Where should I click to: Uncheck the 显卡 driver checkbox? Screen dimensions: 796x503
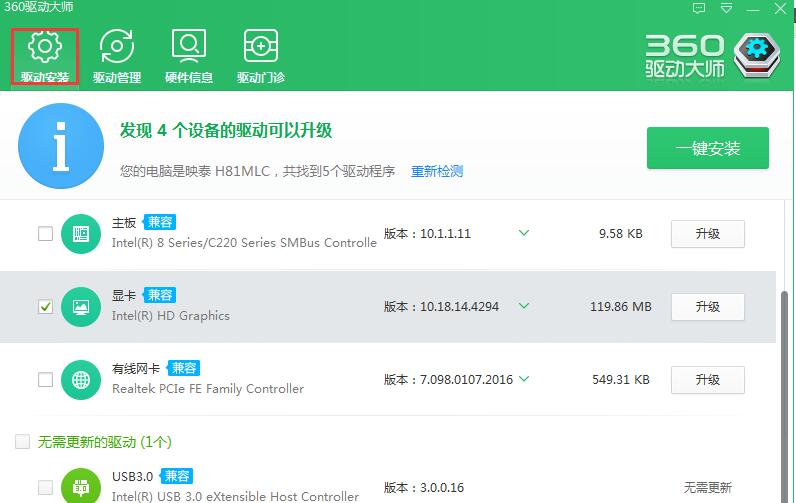click(45, 307)
